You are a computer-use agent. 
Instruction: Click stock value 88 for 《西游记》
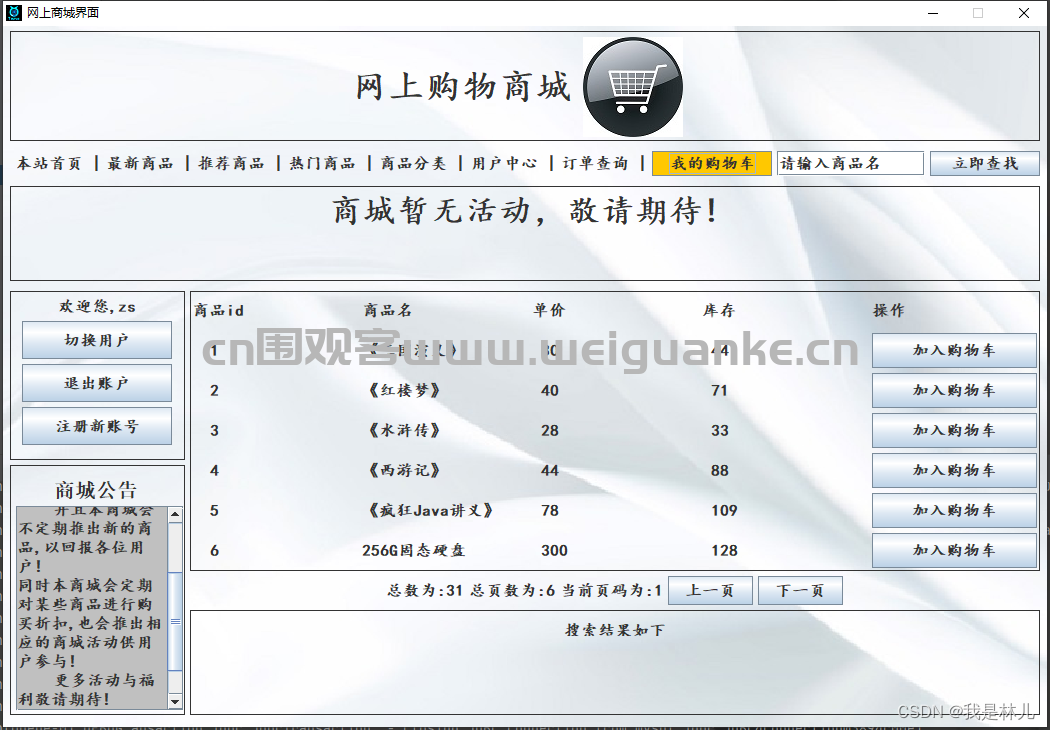pyautogui.click(x=720, y=471)
